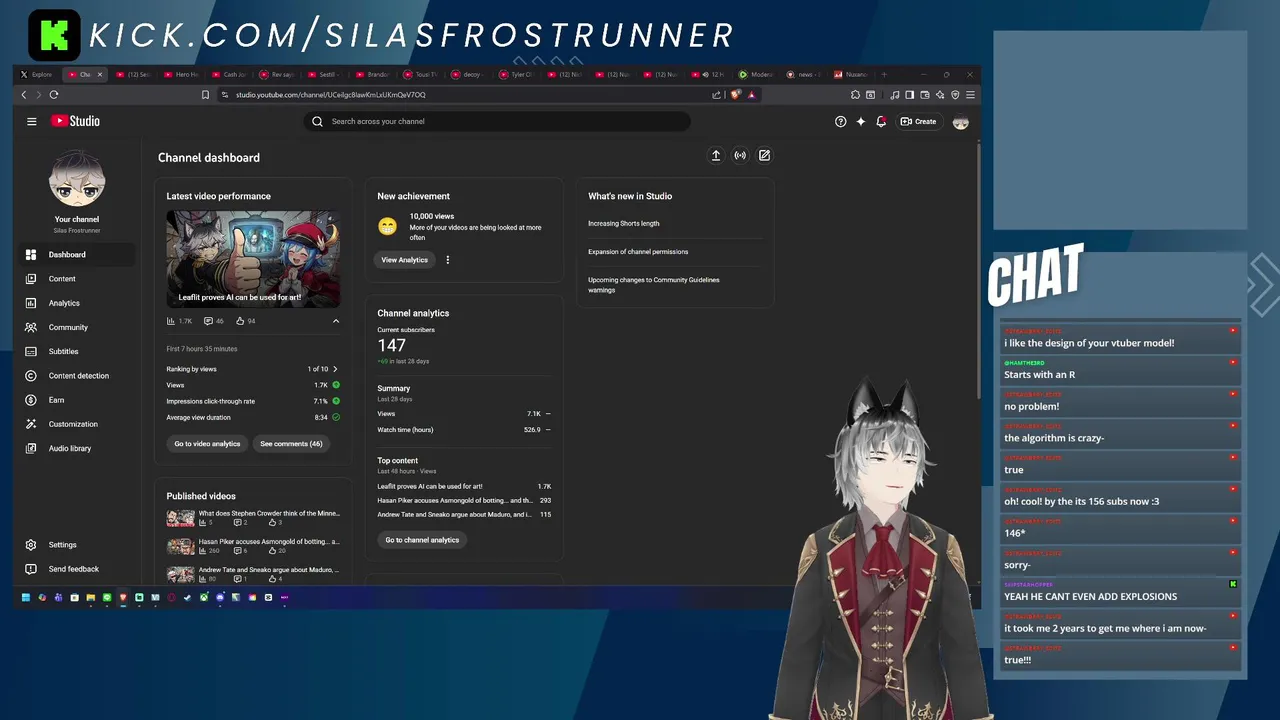The height and width of the screenshot is (720, 1280).
Task: Click the Send feedback icon
Action: pyautogui.click(x=31, y=569)
